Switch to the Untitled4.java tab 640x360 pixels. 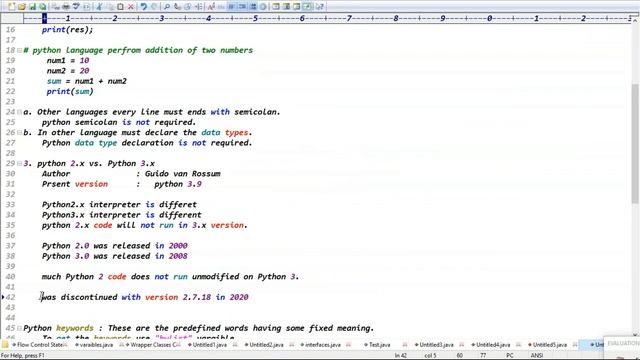(493, 345)
